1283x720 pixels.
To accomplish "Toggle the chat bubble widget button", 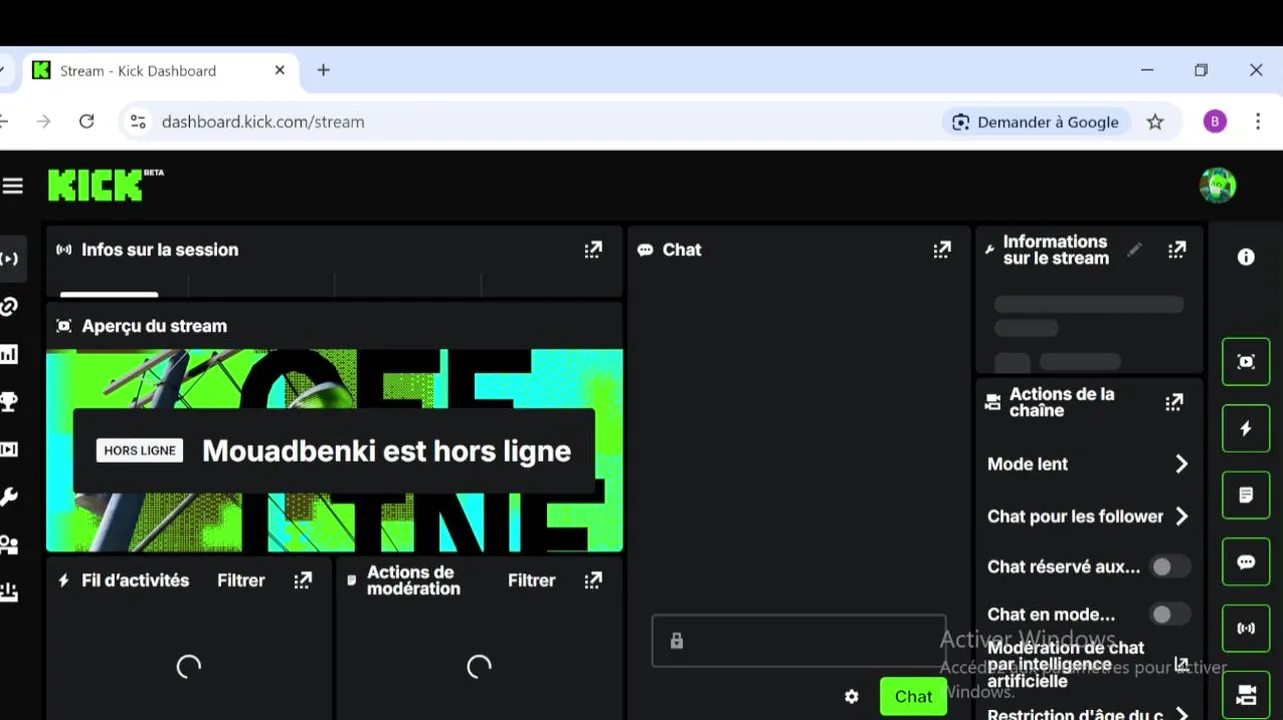I will [1246, 562].
